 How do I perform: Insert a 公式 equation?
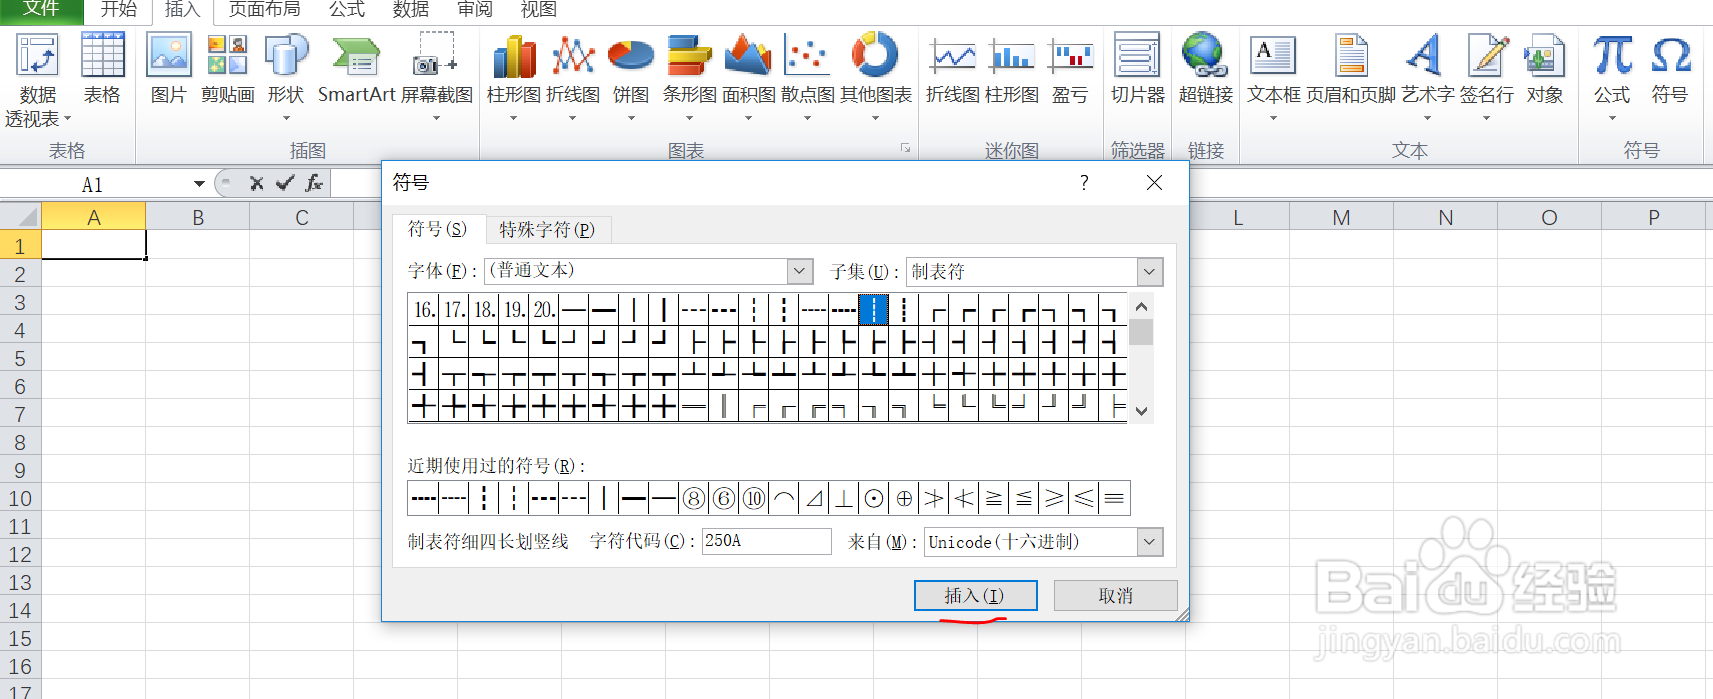[x=1612, y=78]
